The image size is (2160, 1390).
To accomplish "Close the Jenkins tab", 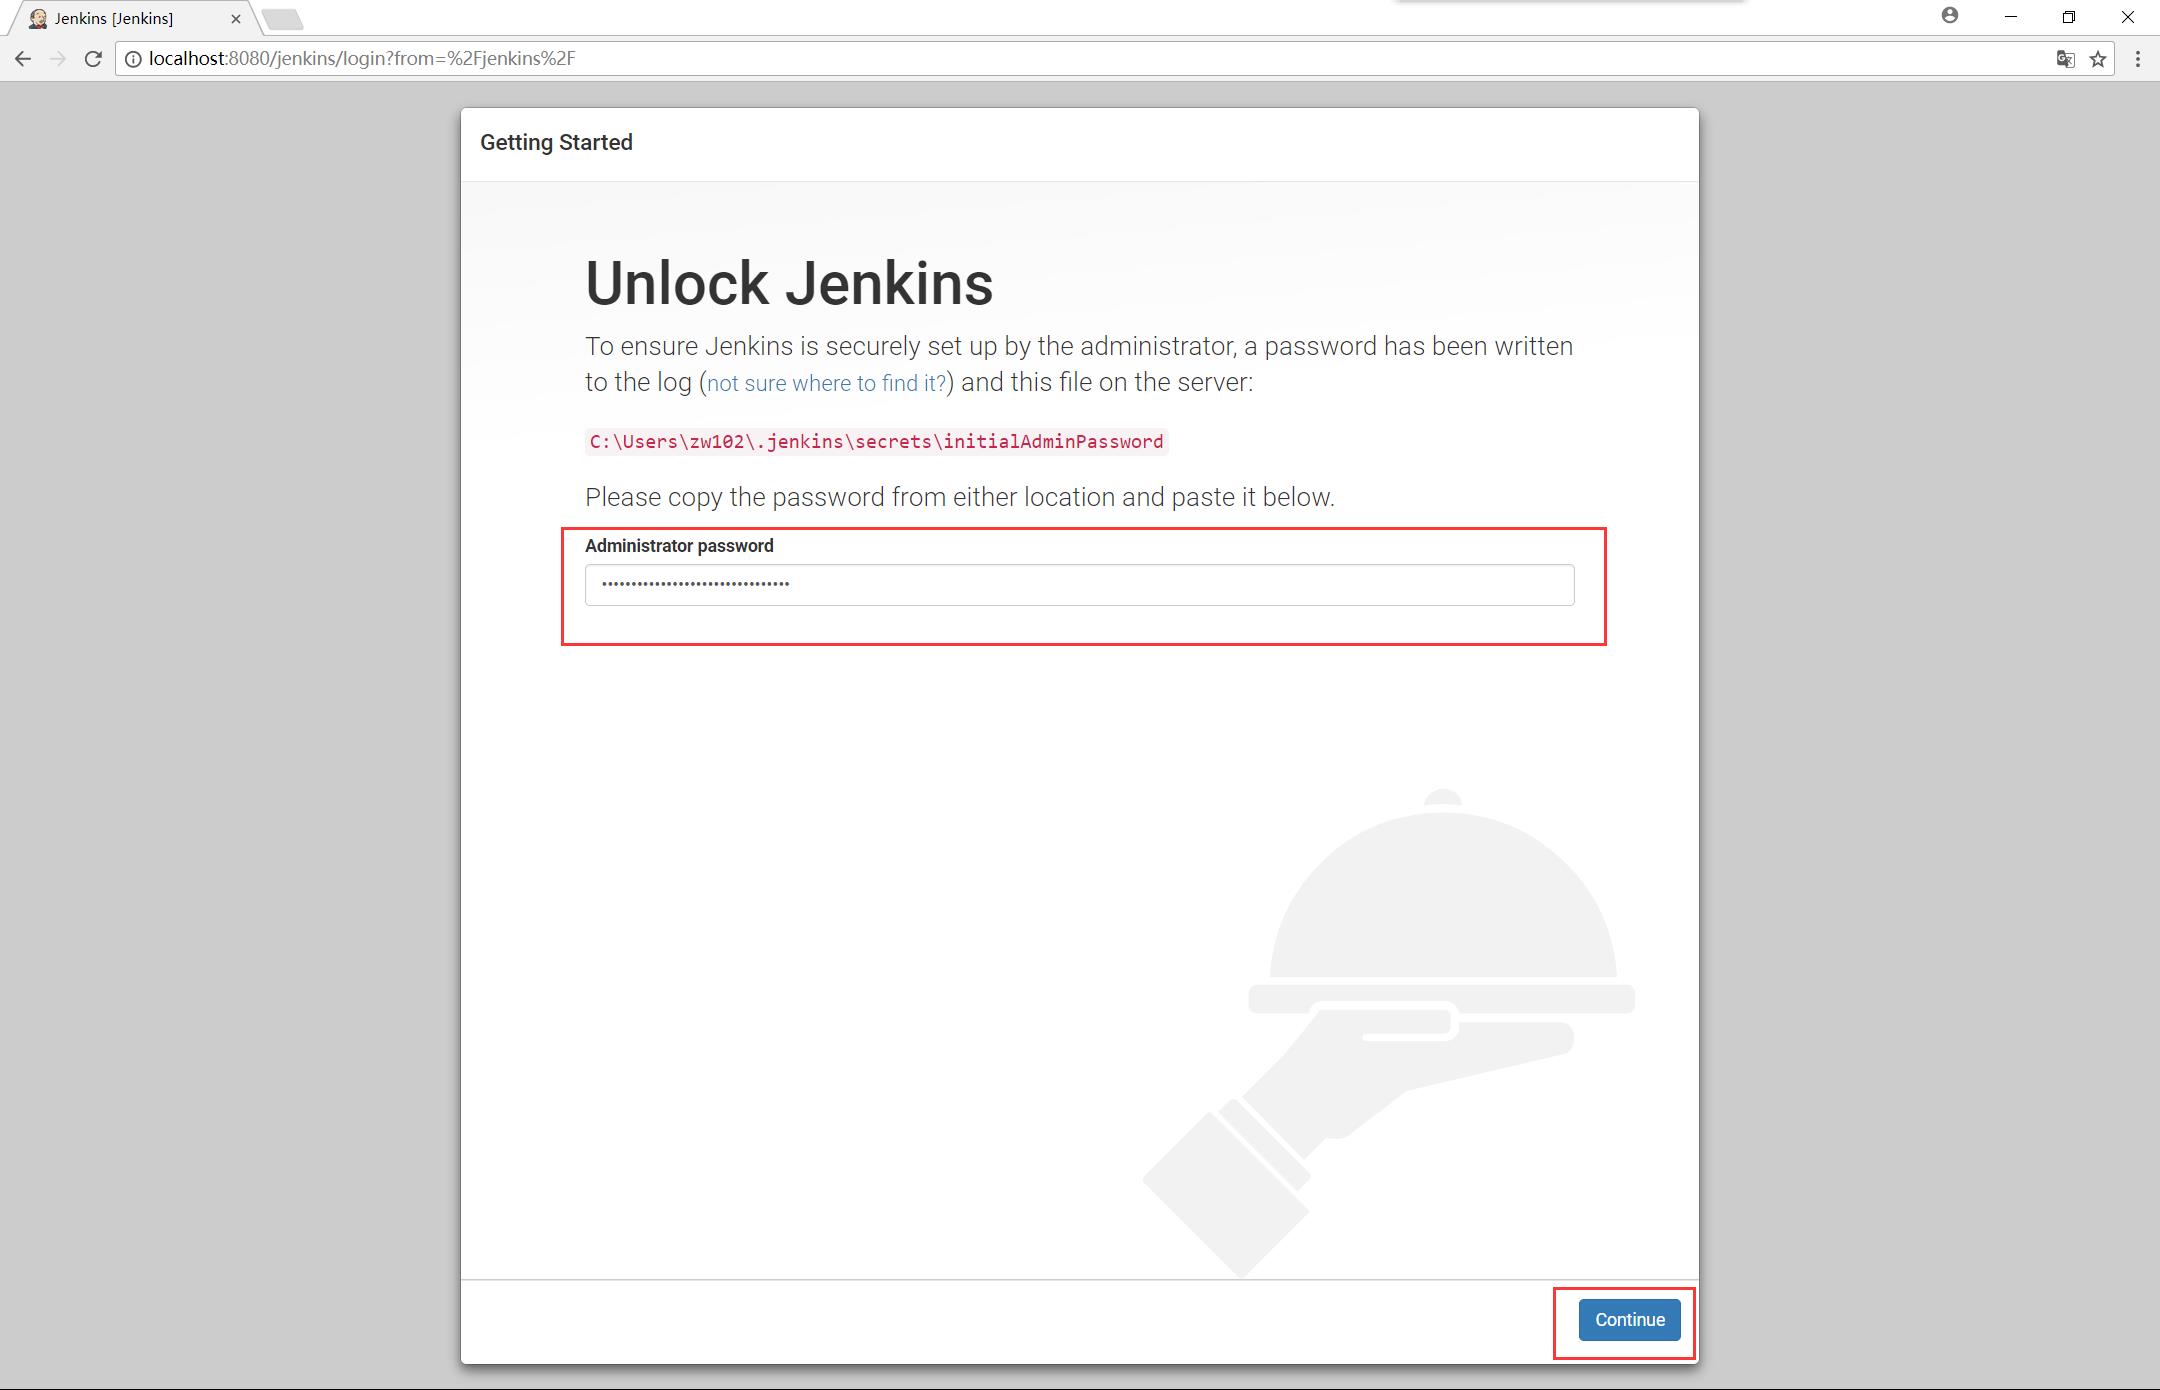I will coord(236,18).
